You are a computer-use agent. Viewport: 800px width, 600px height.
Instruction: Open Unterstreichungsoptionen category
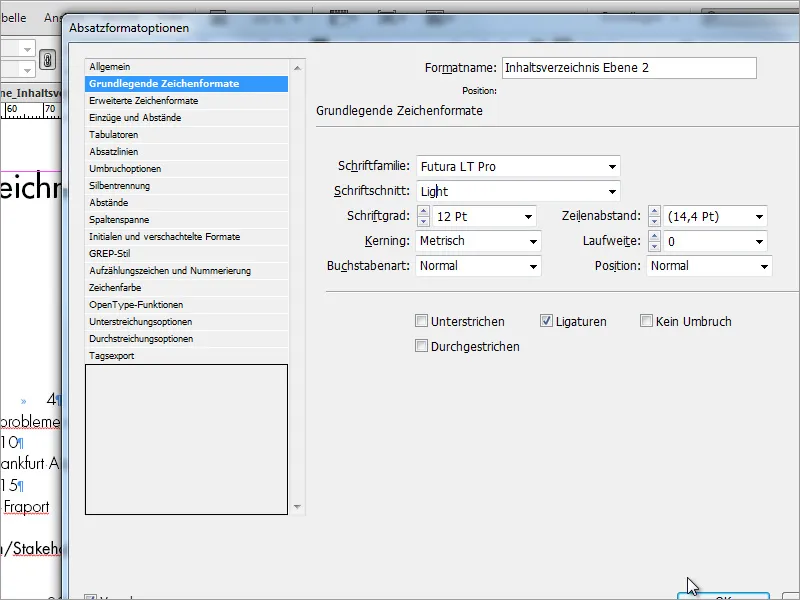click(x=186, y=322)
